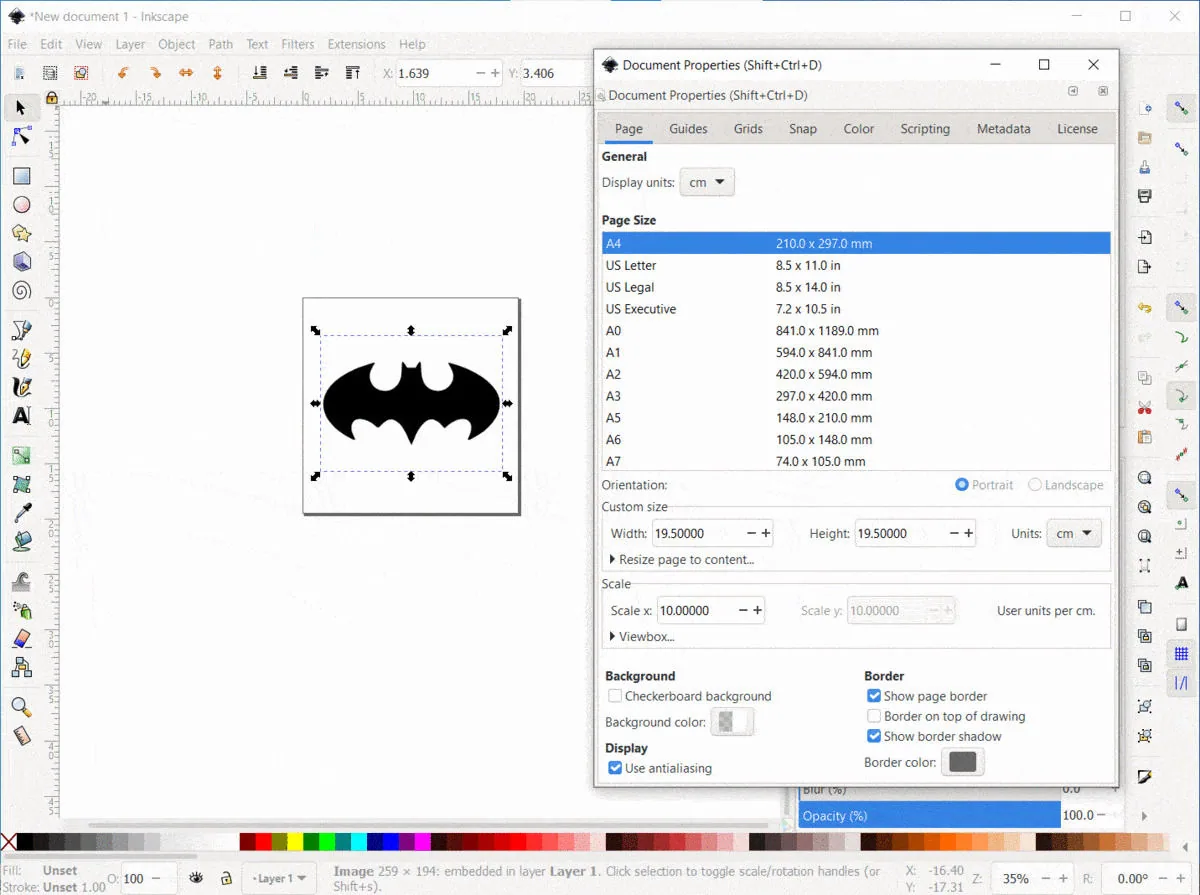The width and height of the screenshot is (1200, 895).
Task: Select the arrow Selector tool
Action: pos(21,107)
